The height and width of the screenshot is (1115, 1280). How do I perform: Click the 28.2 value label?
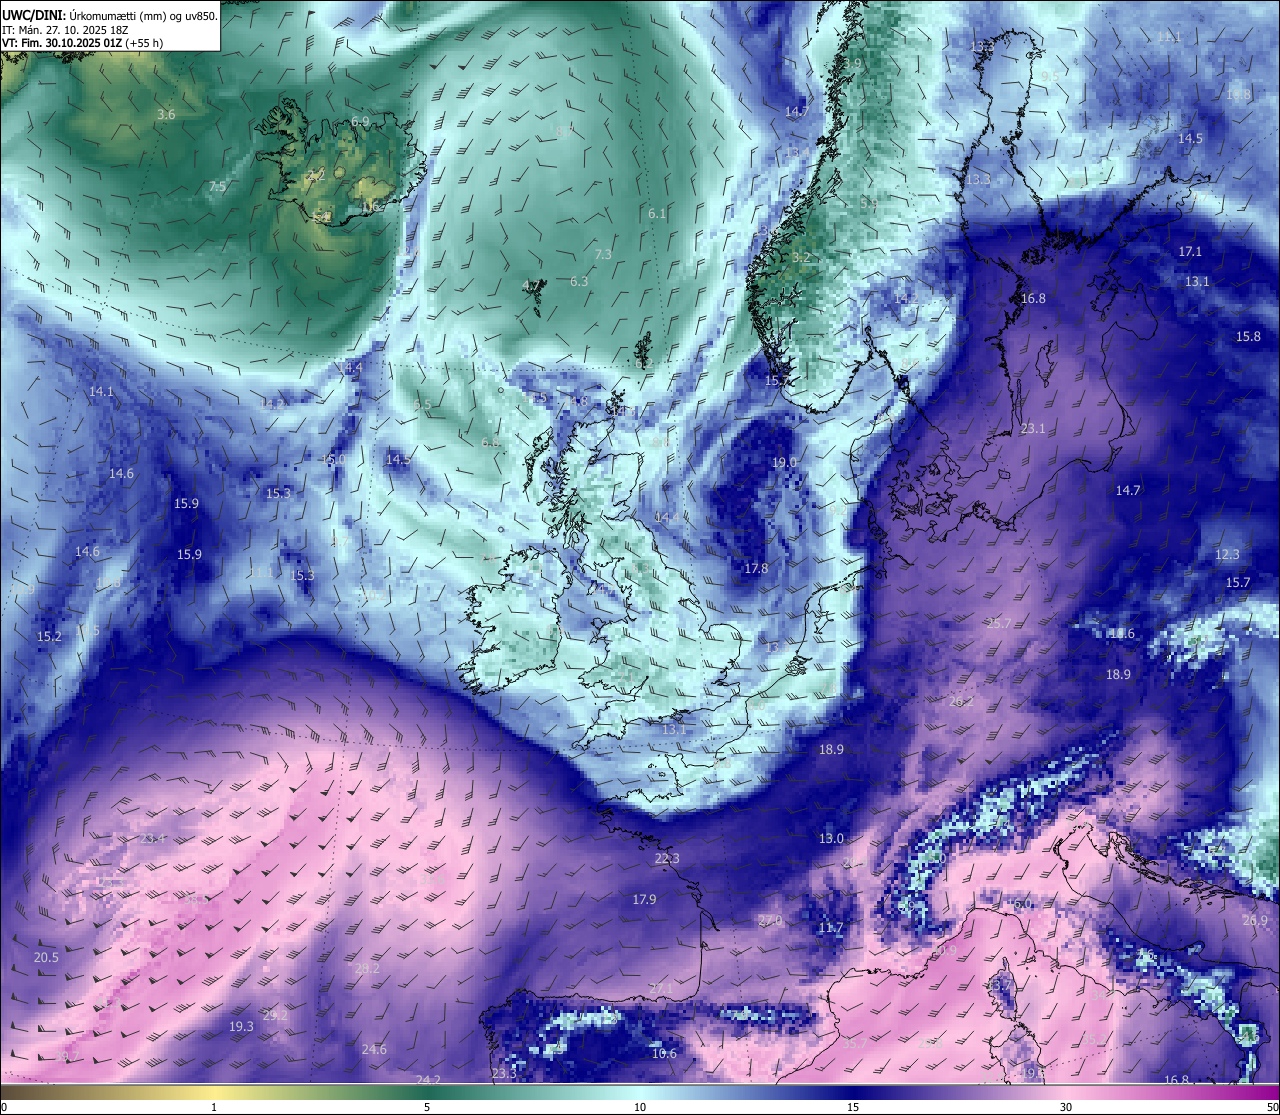pos(367,969)
